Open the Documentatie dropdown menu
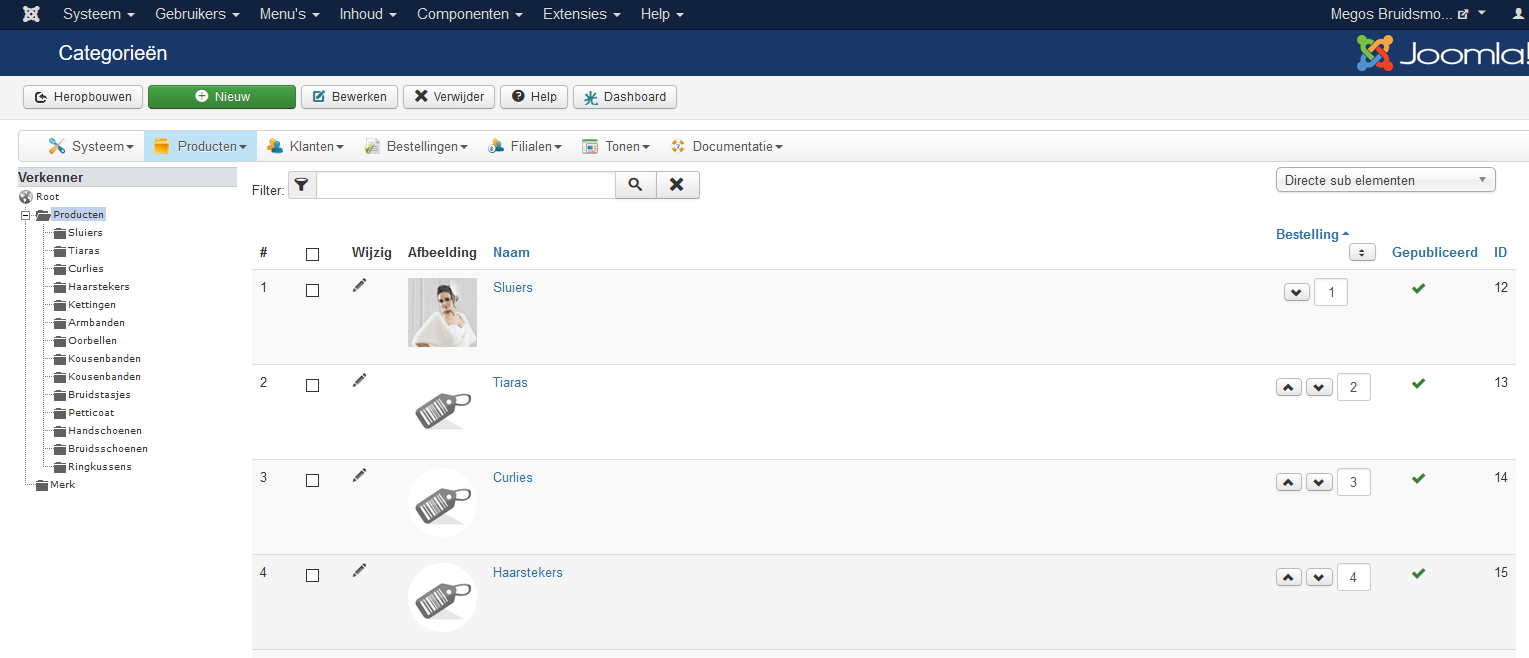This screenshot has width=1529, height=658. tap(727, 146)
